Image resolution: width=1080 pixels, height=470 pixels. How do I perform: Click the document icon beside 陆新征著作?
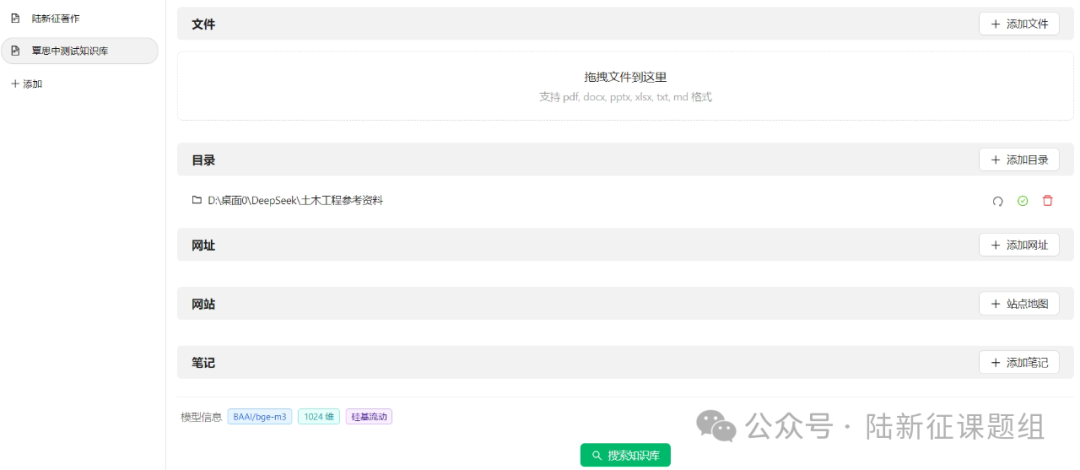tap(15, 18)
